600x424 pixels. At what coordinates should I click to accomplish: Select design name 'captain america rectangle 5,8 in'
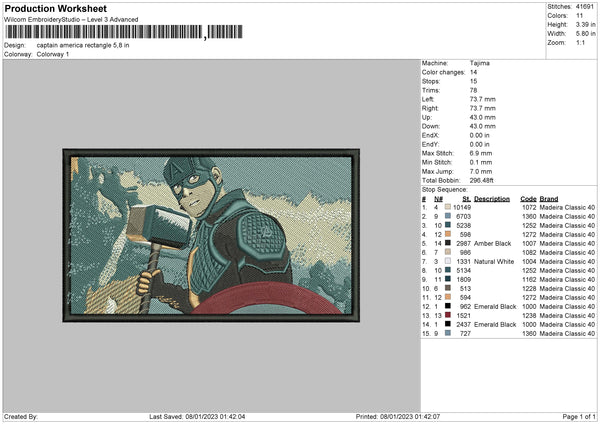pyautogui.click(x=83, y=45)
